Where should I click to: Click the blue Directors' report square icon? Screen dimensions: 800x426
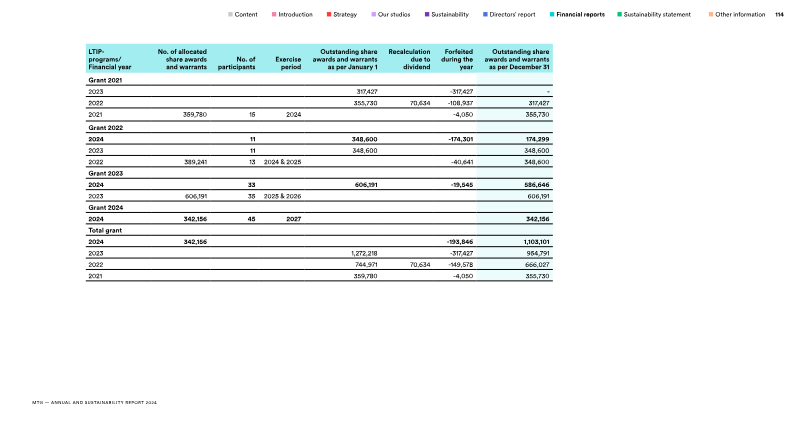click(x=485, y=15)
